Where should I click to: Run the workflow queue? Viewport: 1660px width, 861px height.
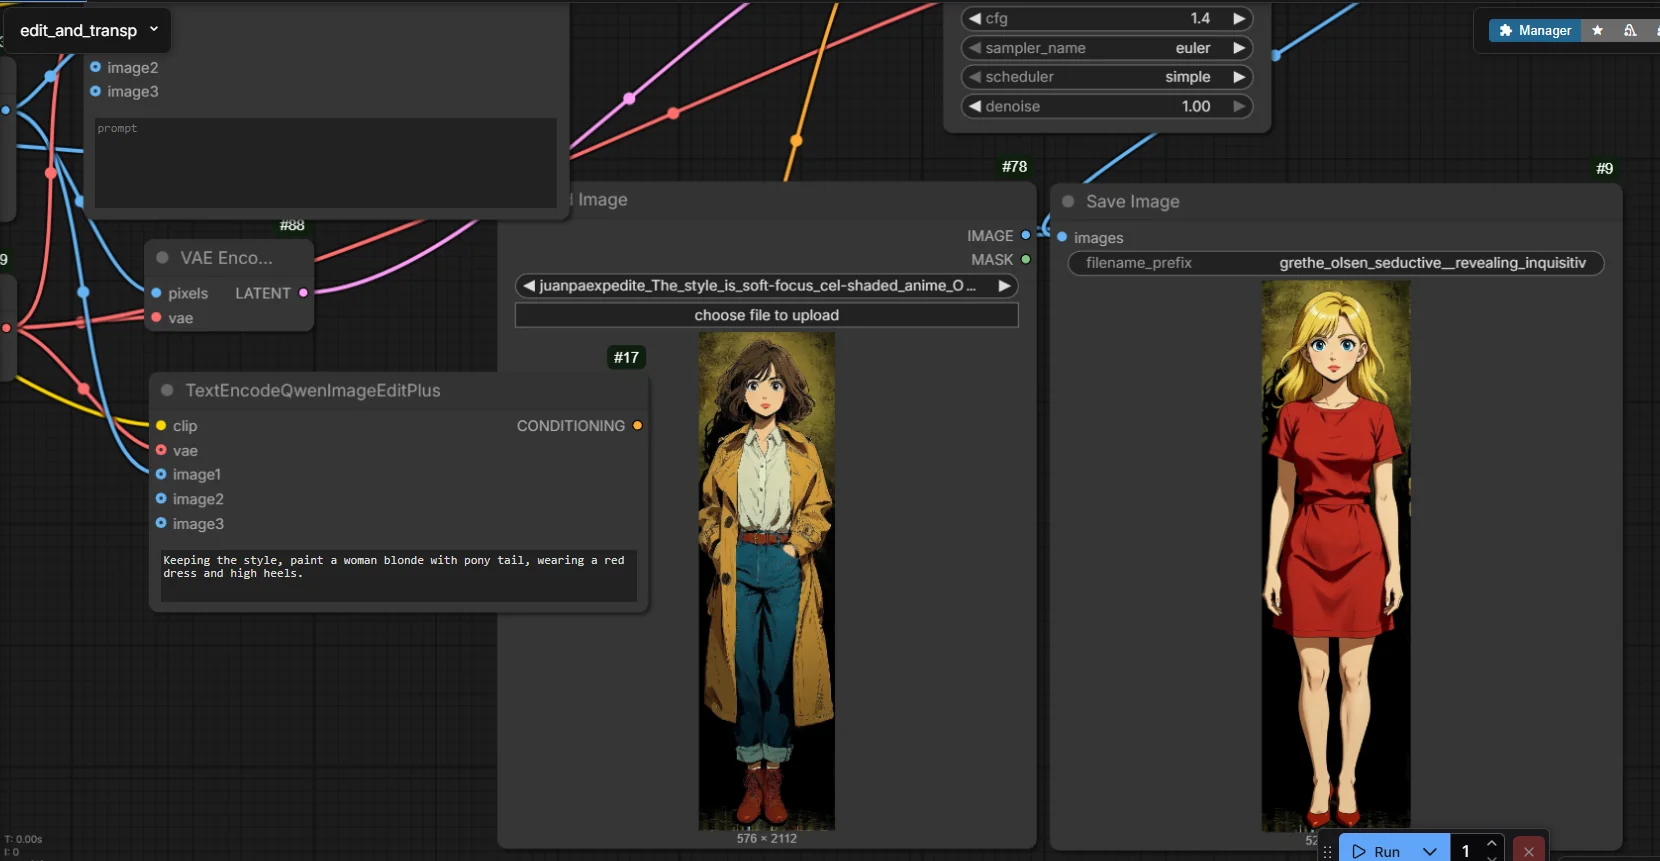point(1376,851)
